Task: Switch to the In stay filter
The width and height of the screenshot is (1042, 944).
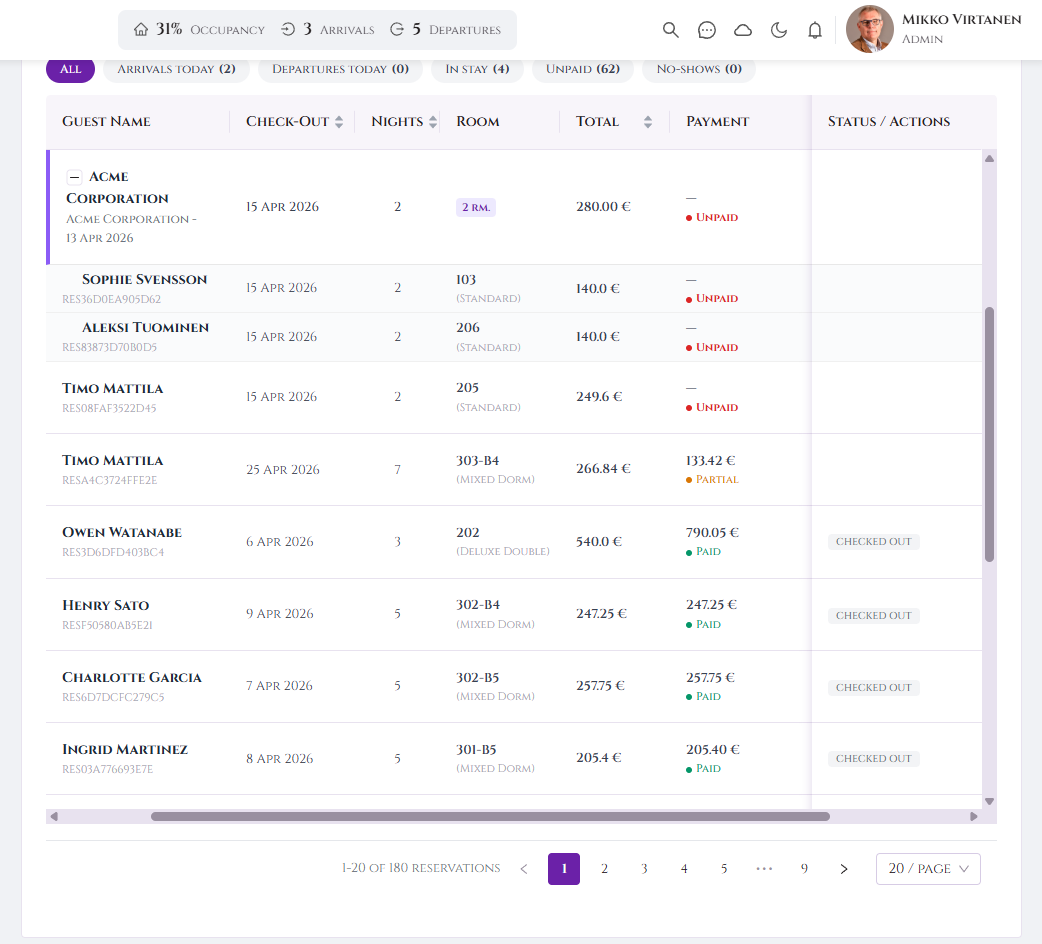Action: pos(477,69)
